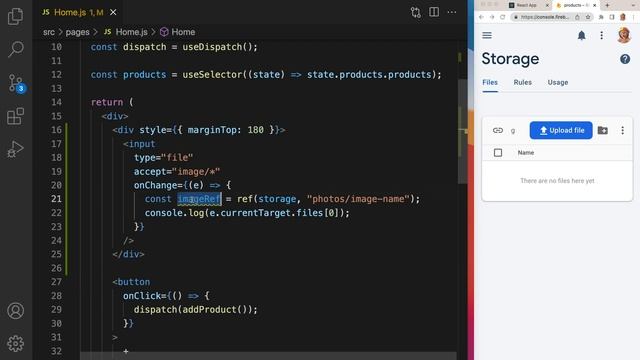Click accept="image/*" attribute on line 19
Screen dimensions: 640x360
click(x=177, y=171)
